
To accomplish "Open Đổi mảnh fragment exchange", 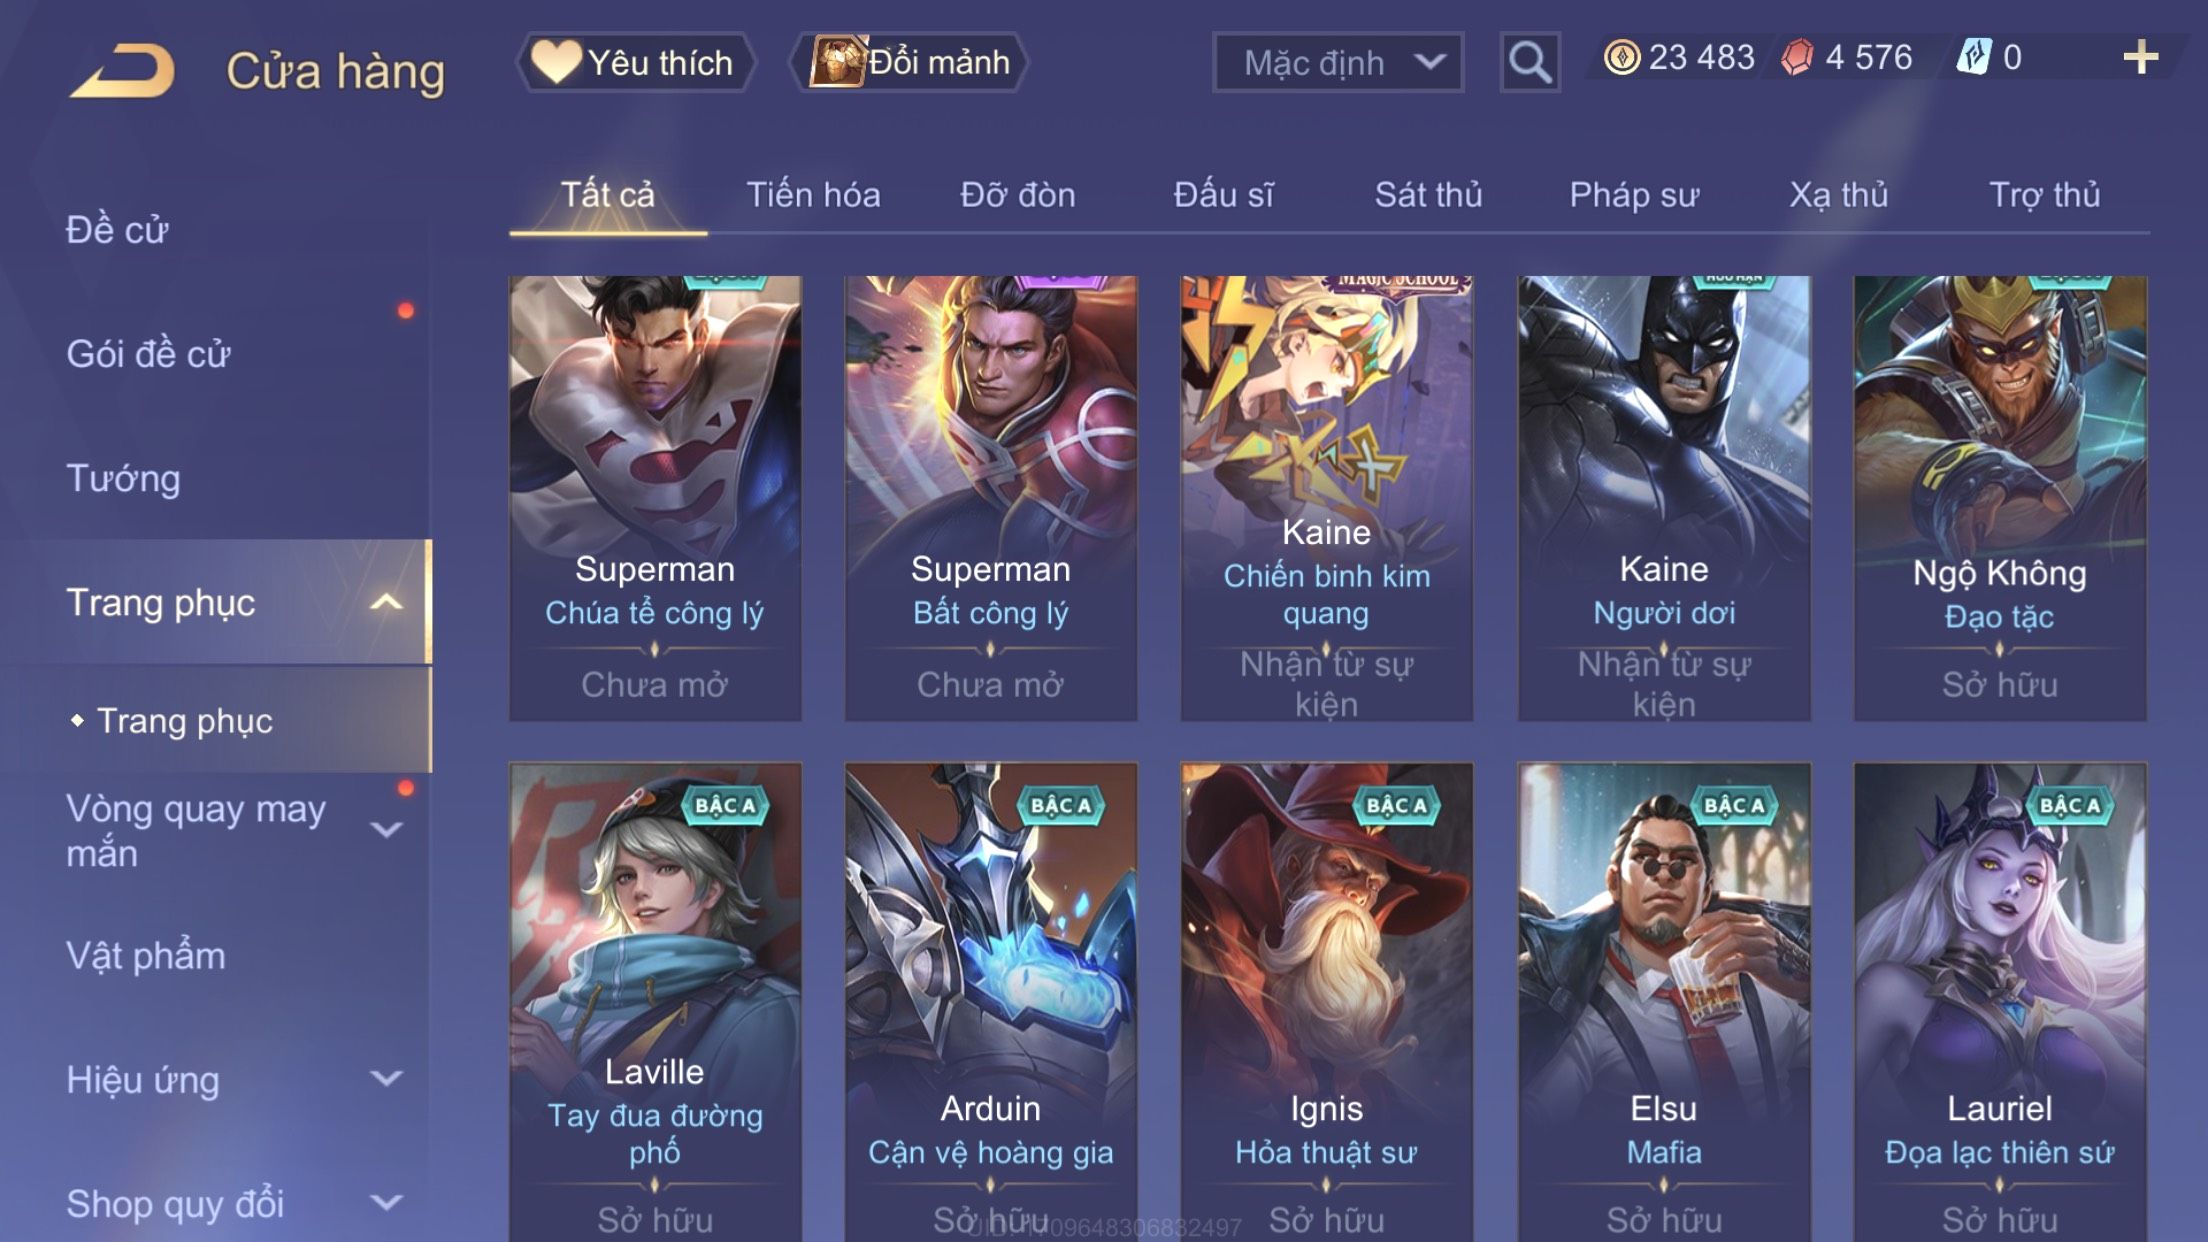I will (909, 62).
